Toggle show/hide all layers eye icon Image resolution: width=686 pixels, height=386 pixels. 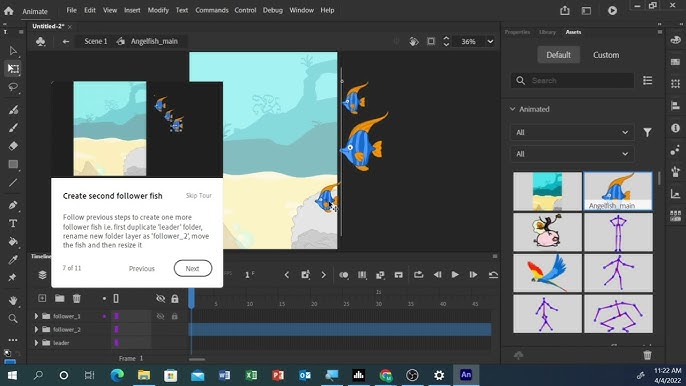point(161,298)
